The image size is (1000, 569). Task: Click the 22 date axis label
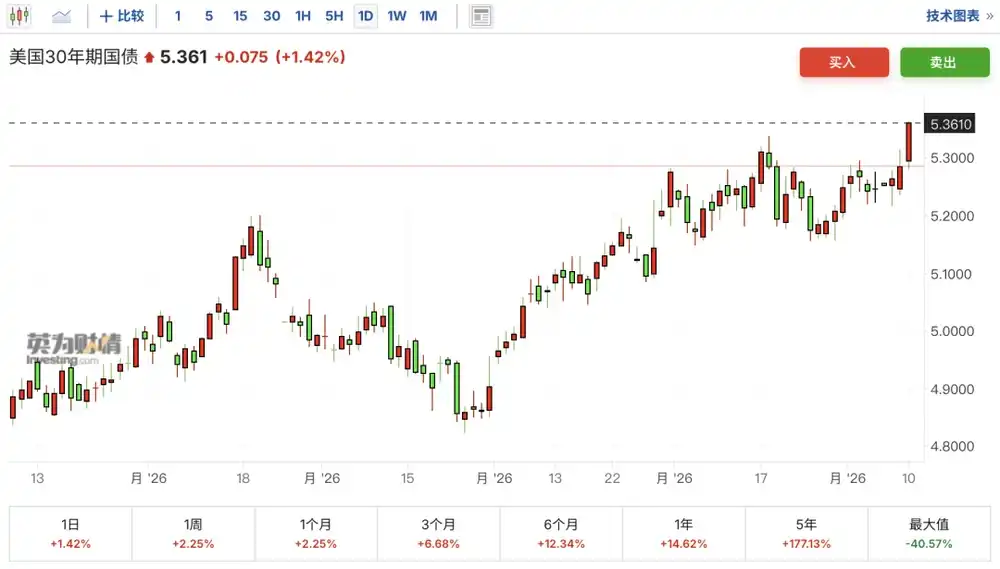coord(612,478)
